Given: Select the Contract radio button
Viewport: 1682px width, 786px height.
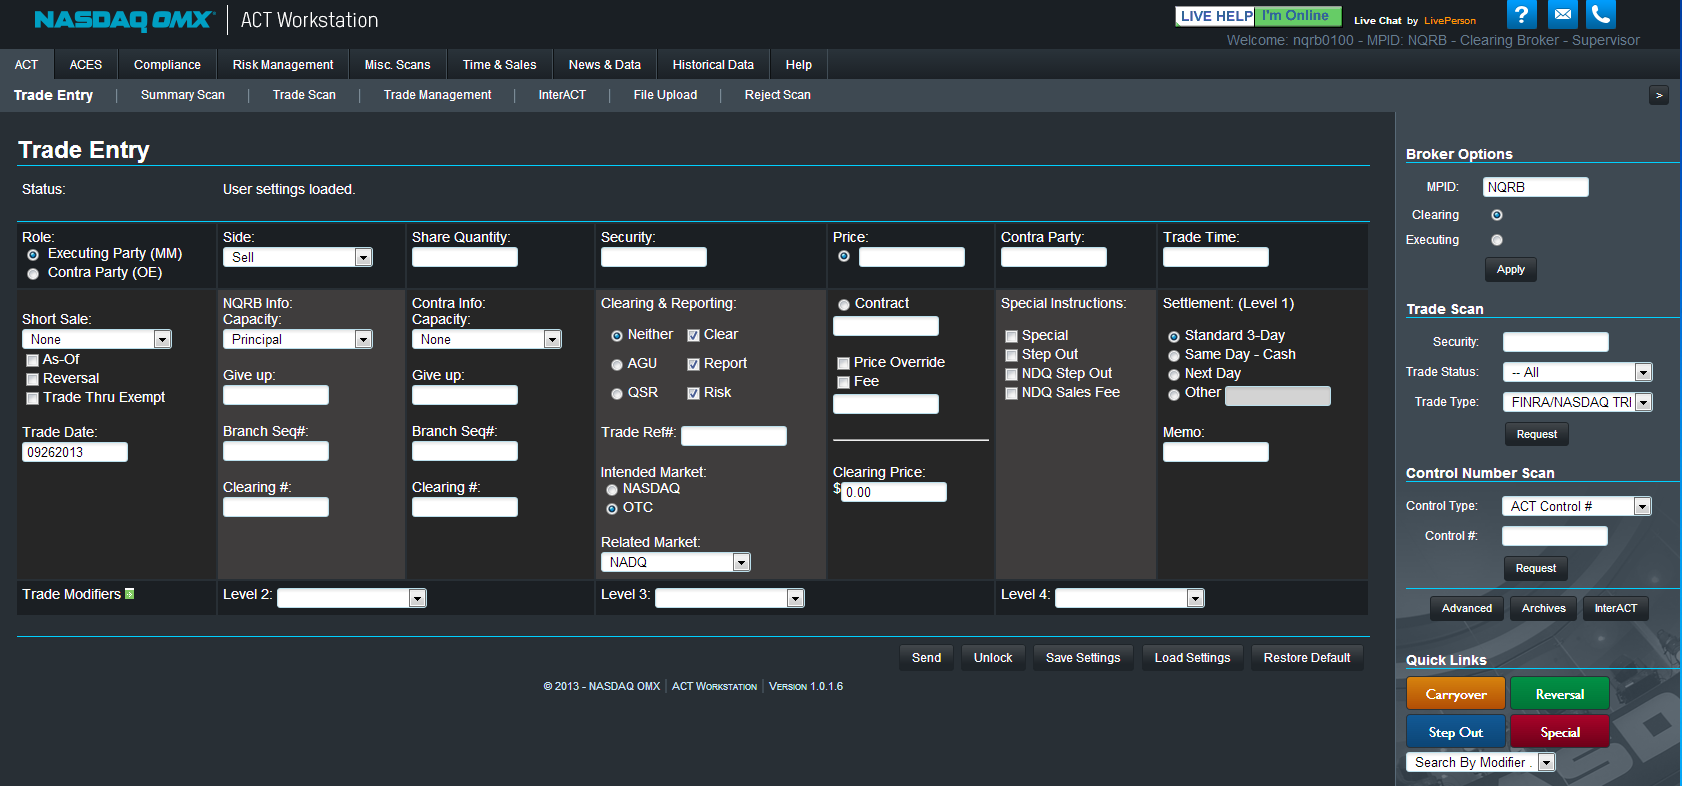Looking at the screenshot, I should click(844, 305).
